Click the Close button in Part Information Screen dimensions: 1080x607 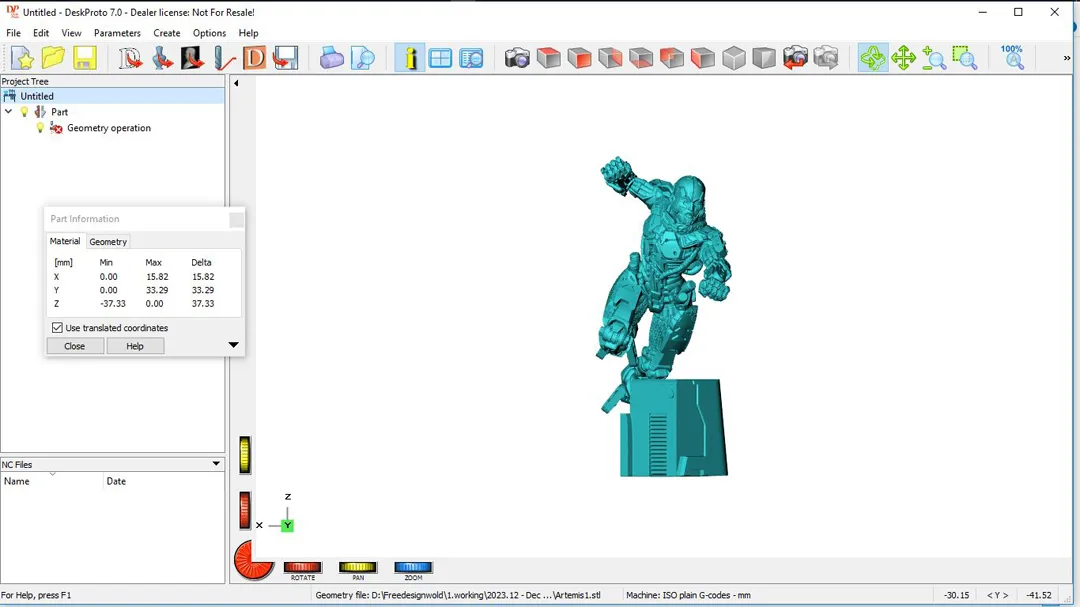[74, 346]
